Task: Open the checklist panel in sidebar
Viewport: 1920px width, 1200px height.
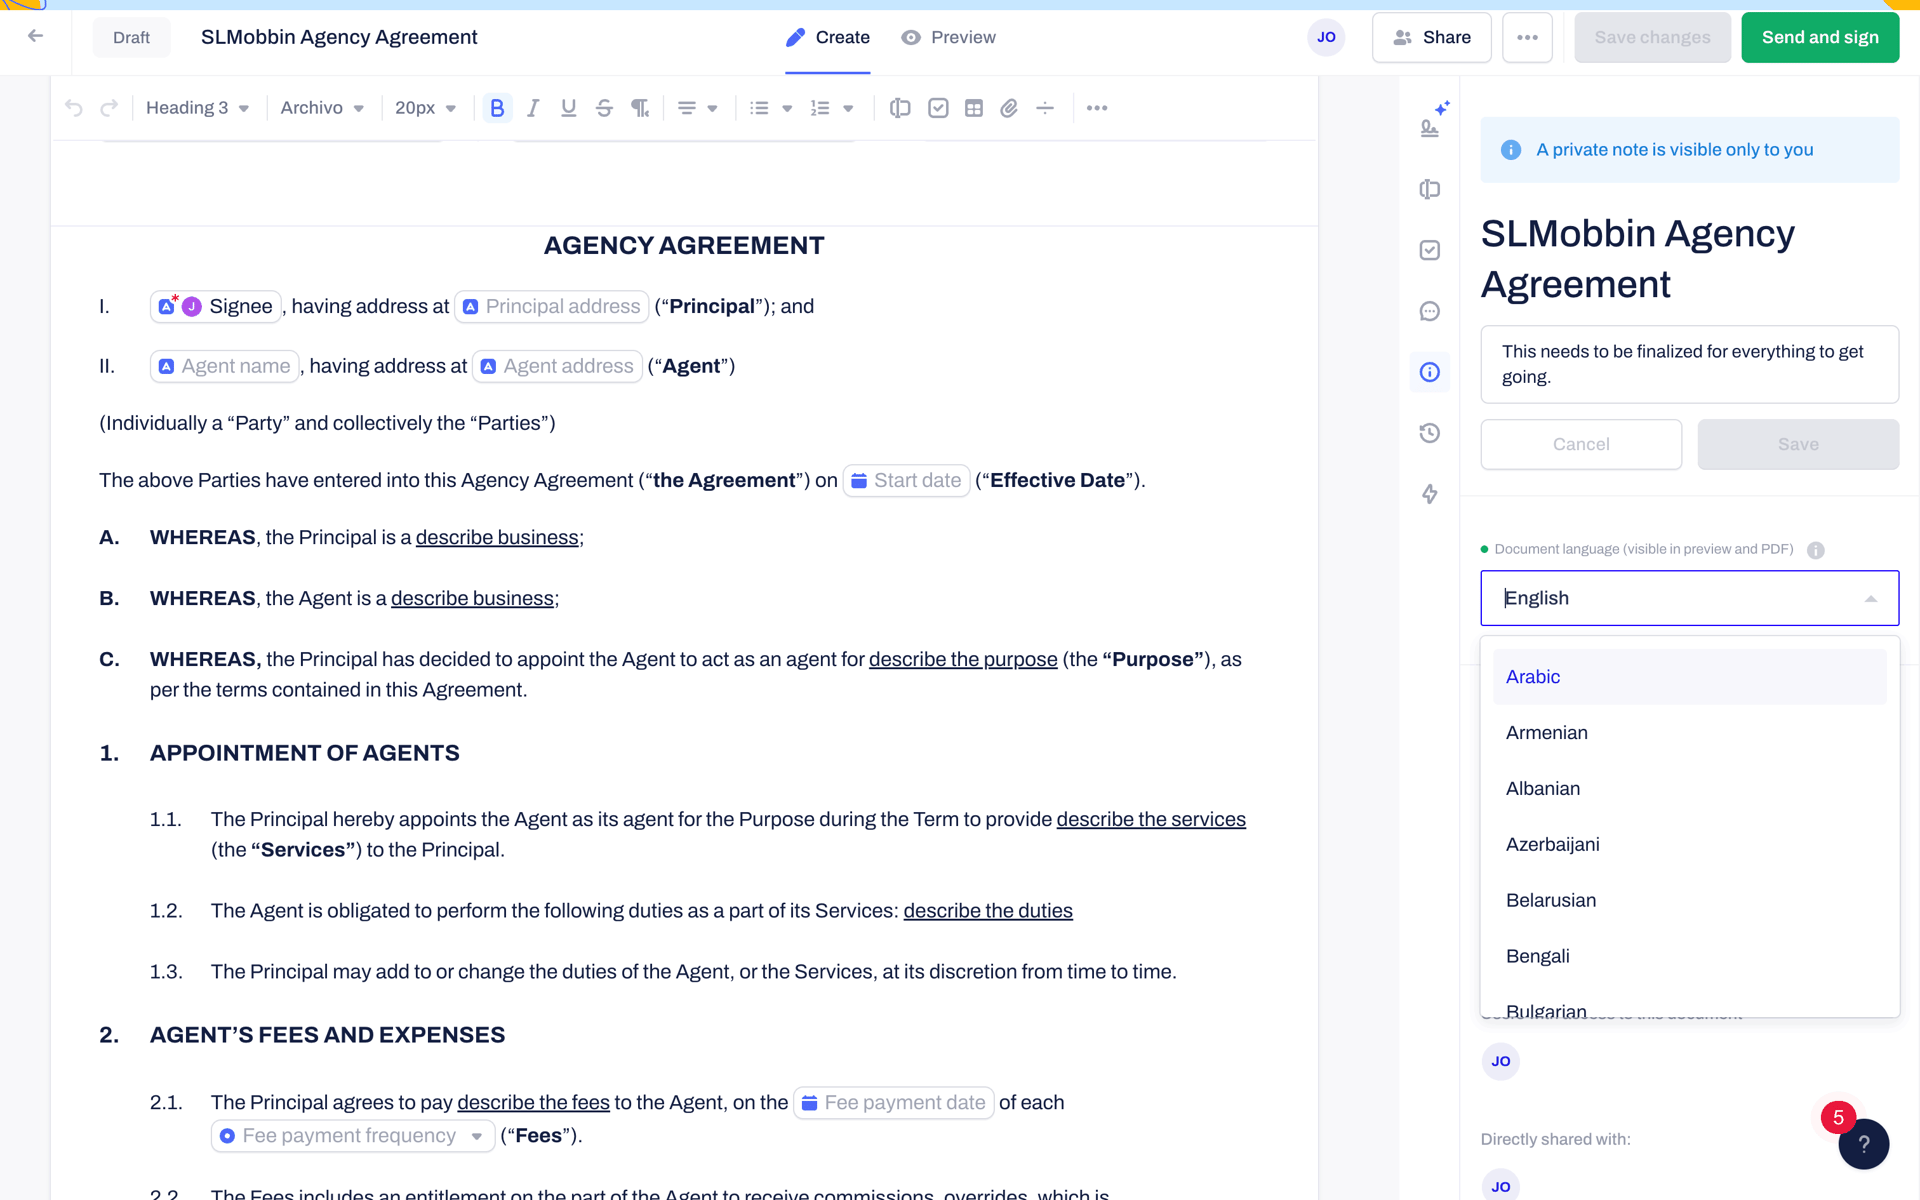Action: click(x=1430, y=250)
